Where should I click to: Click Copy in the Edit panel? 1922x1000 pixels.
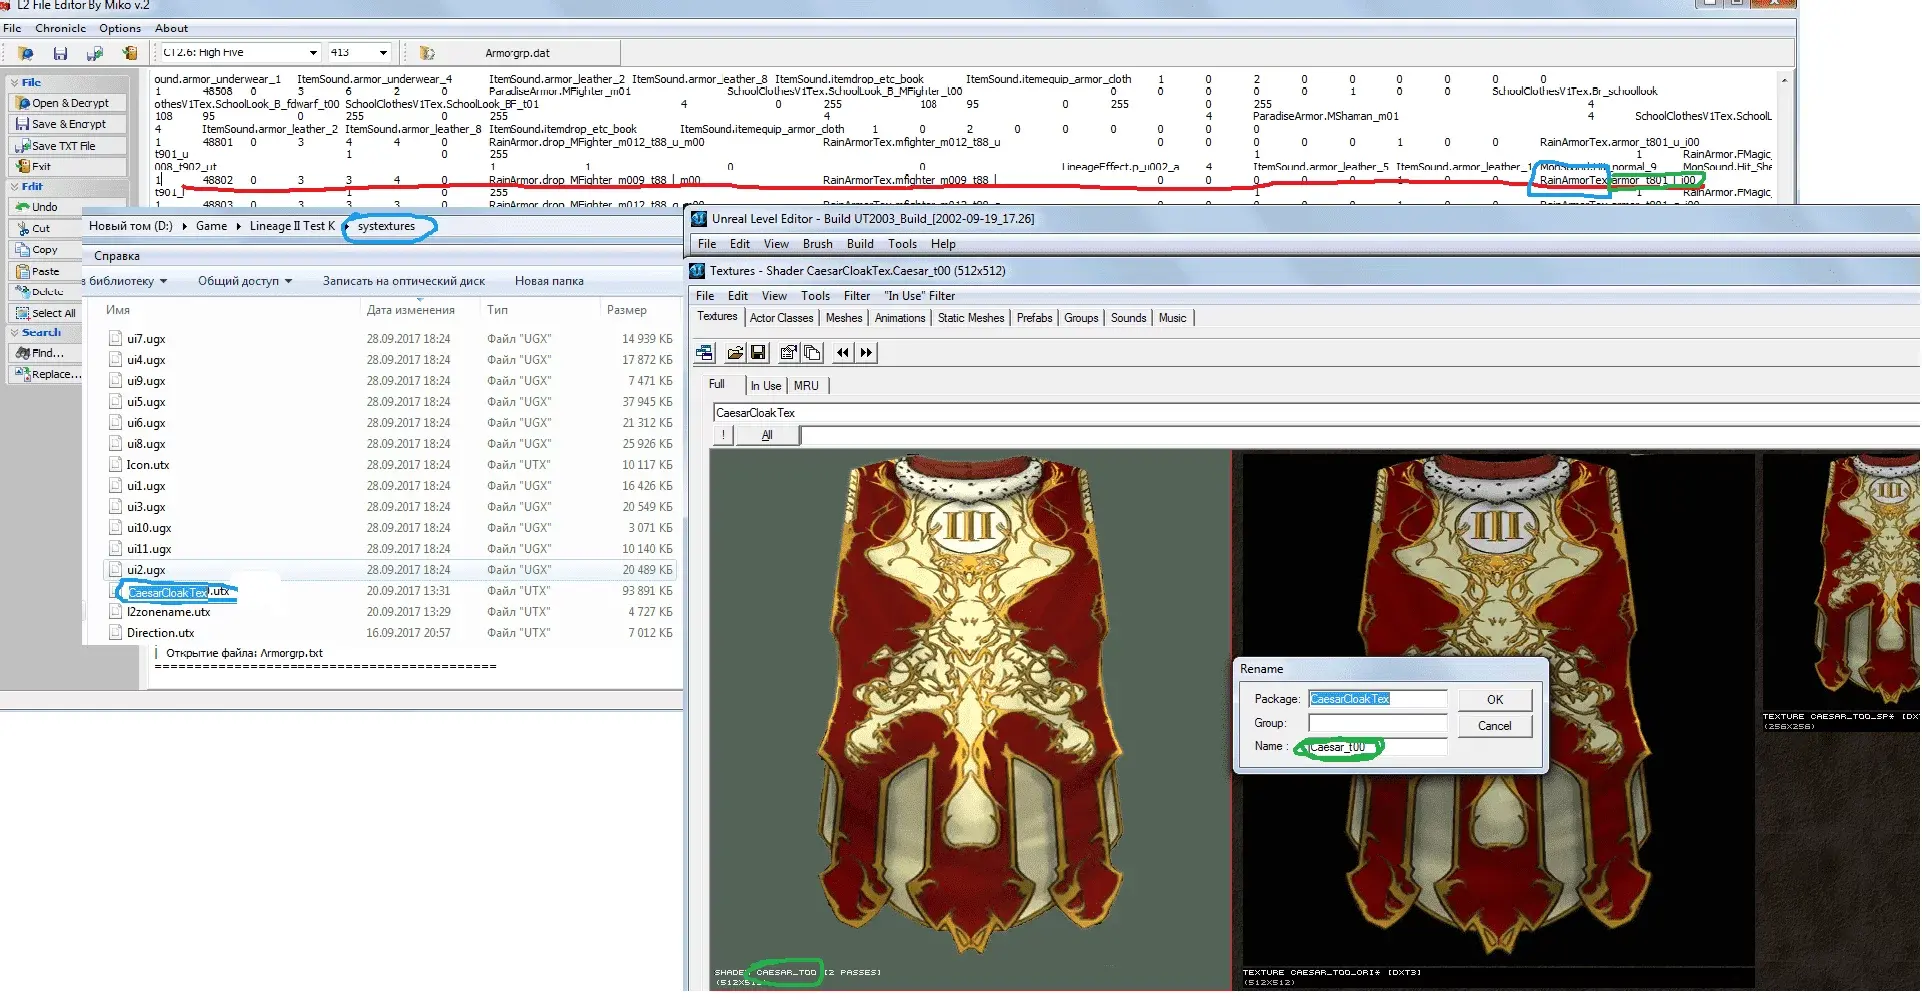click(x=44, y=250)
